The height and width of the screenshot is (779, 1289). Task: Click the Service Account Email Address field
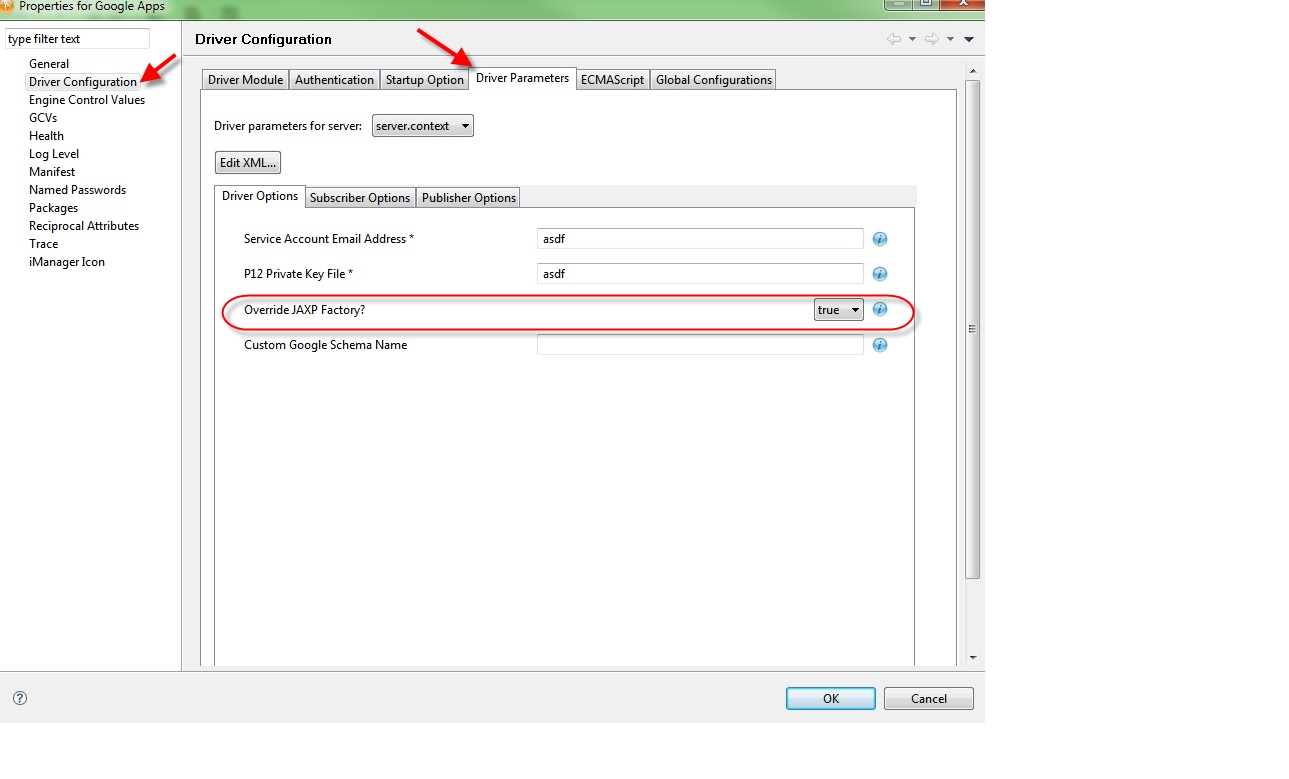point(700,239)
